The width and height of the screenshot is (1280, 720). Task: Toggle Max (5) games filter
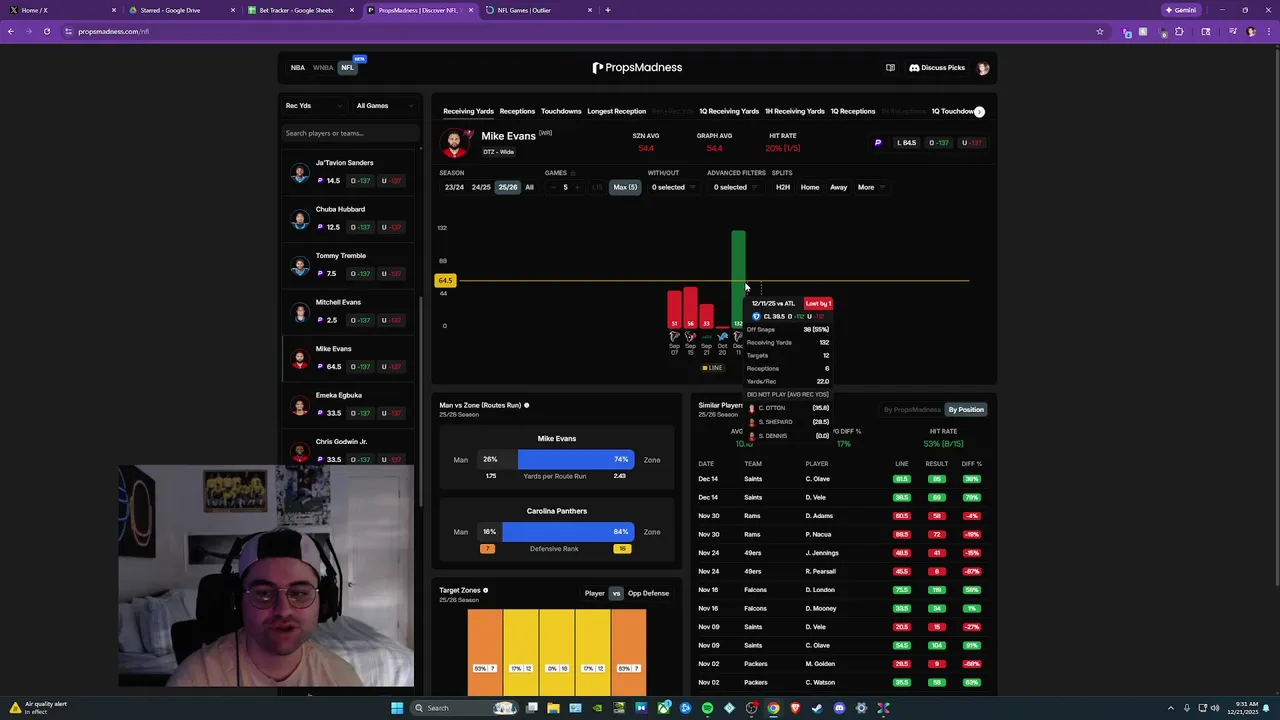pos(625,187)
